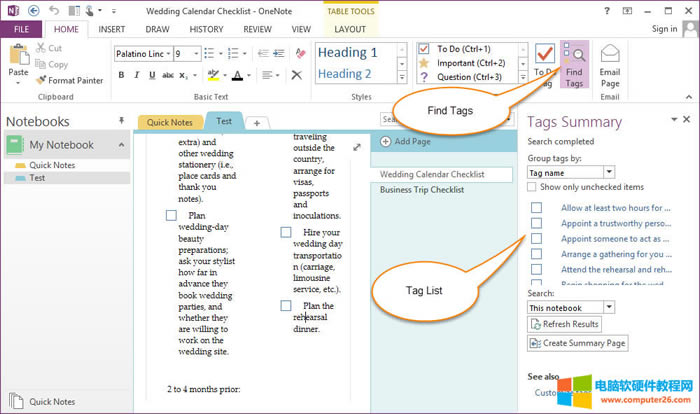Click the Refresh Results button
700x414 pixels.
(x=565, y=324)
